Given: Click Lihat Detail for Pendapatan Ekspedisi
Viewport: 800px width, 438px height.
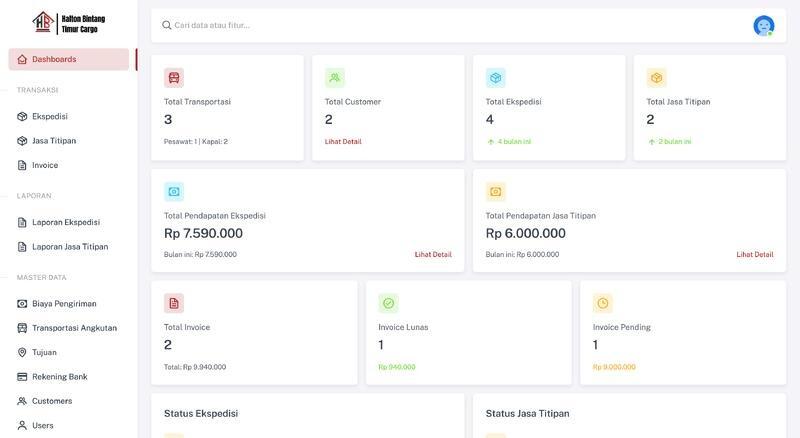Looking at the screenshot, I should tap(433, 255).
